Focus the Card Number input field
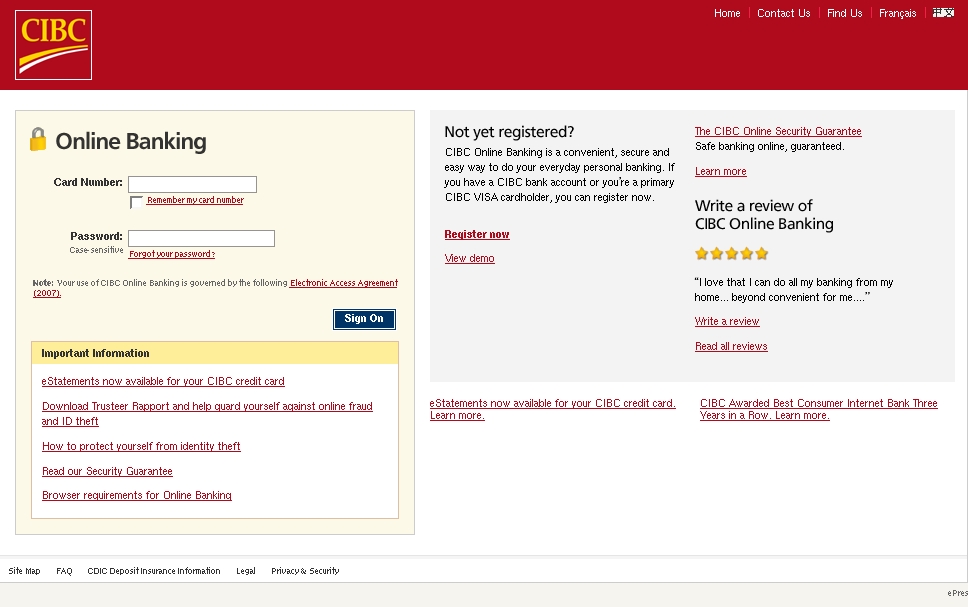The image size is (968, 607). coord(192,184)
